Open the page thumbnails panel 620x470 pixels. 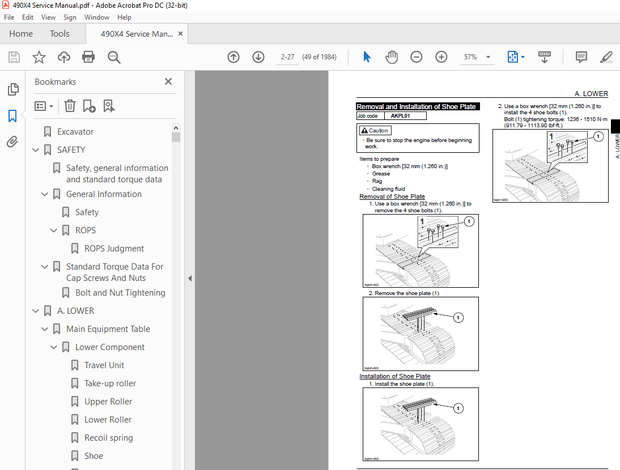[x=13, y=89]
